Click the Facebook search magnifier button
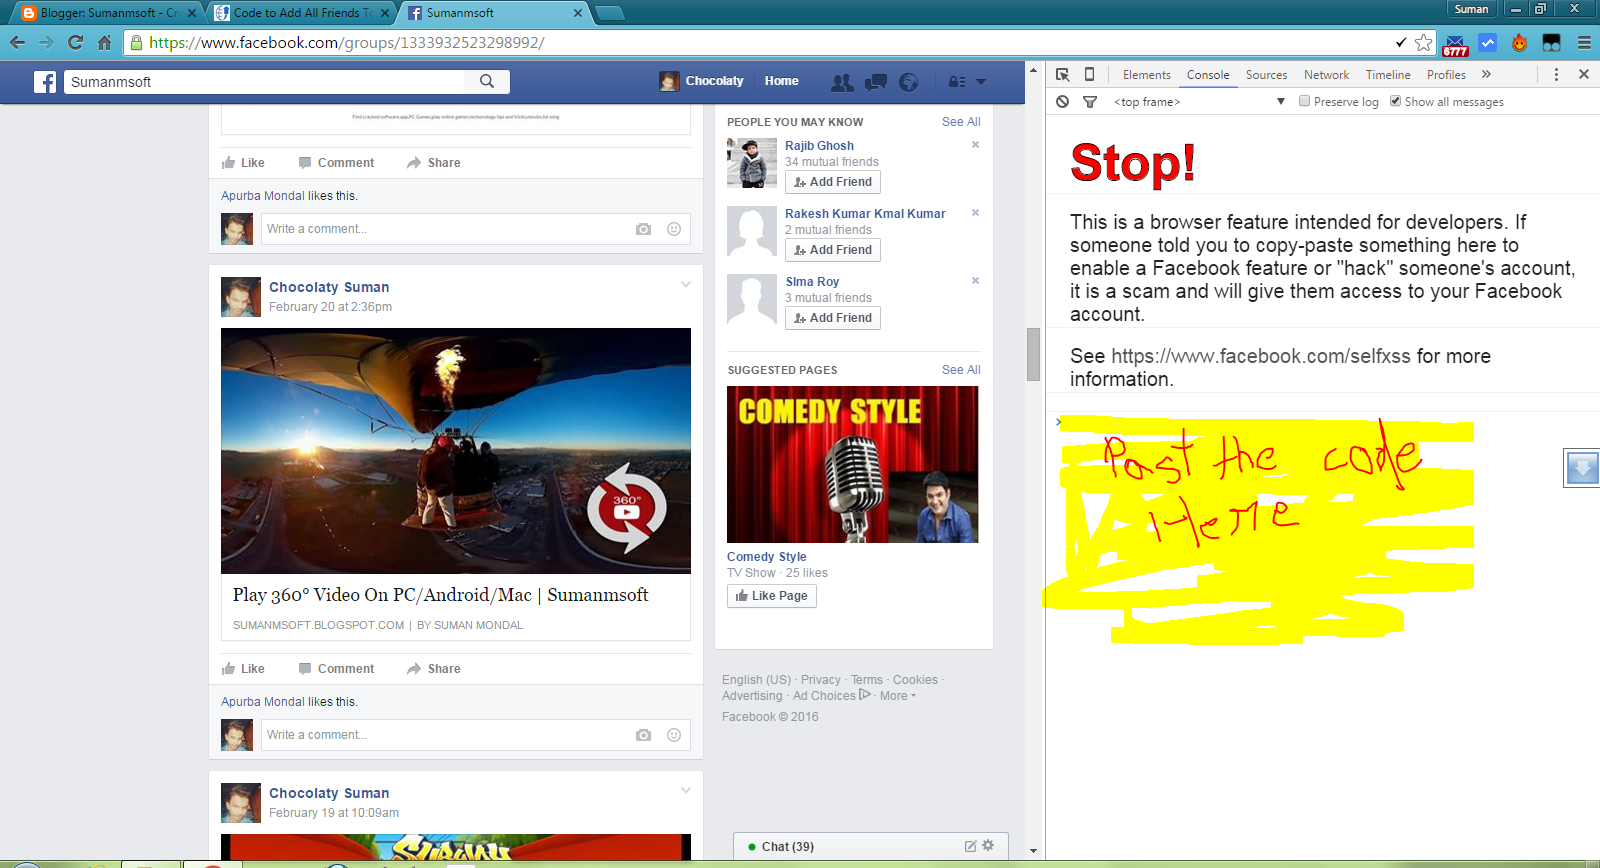 tap(487, 82)
